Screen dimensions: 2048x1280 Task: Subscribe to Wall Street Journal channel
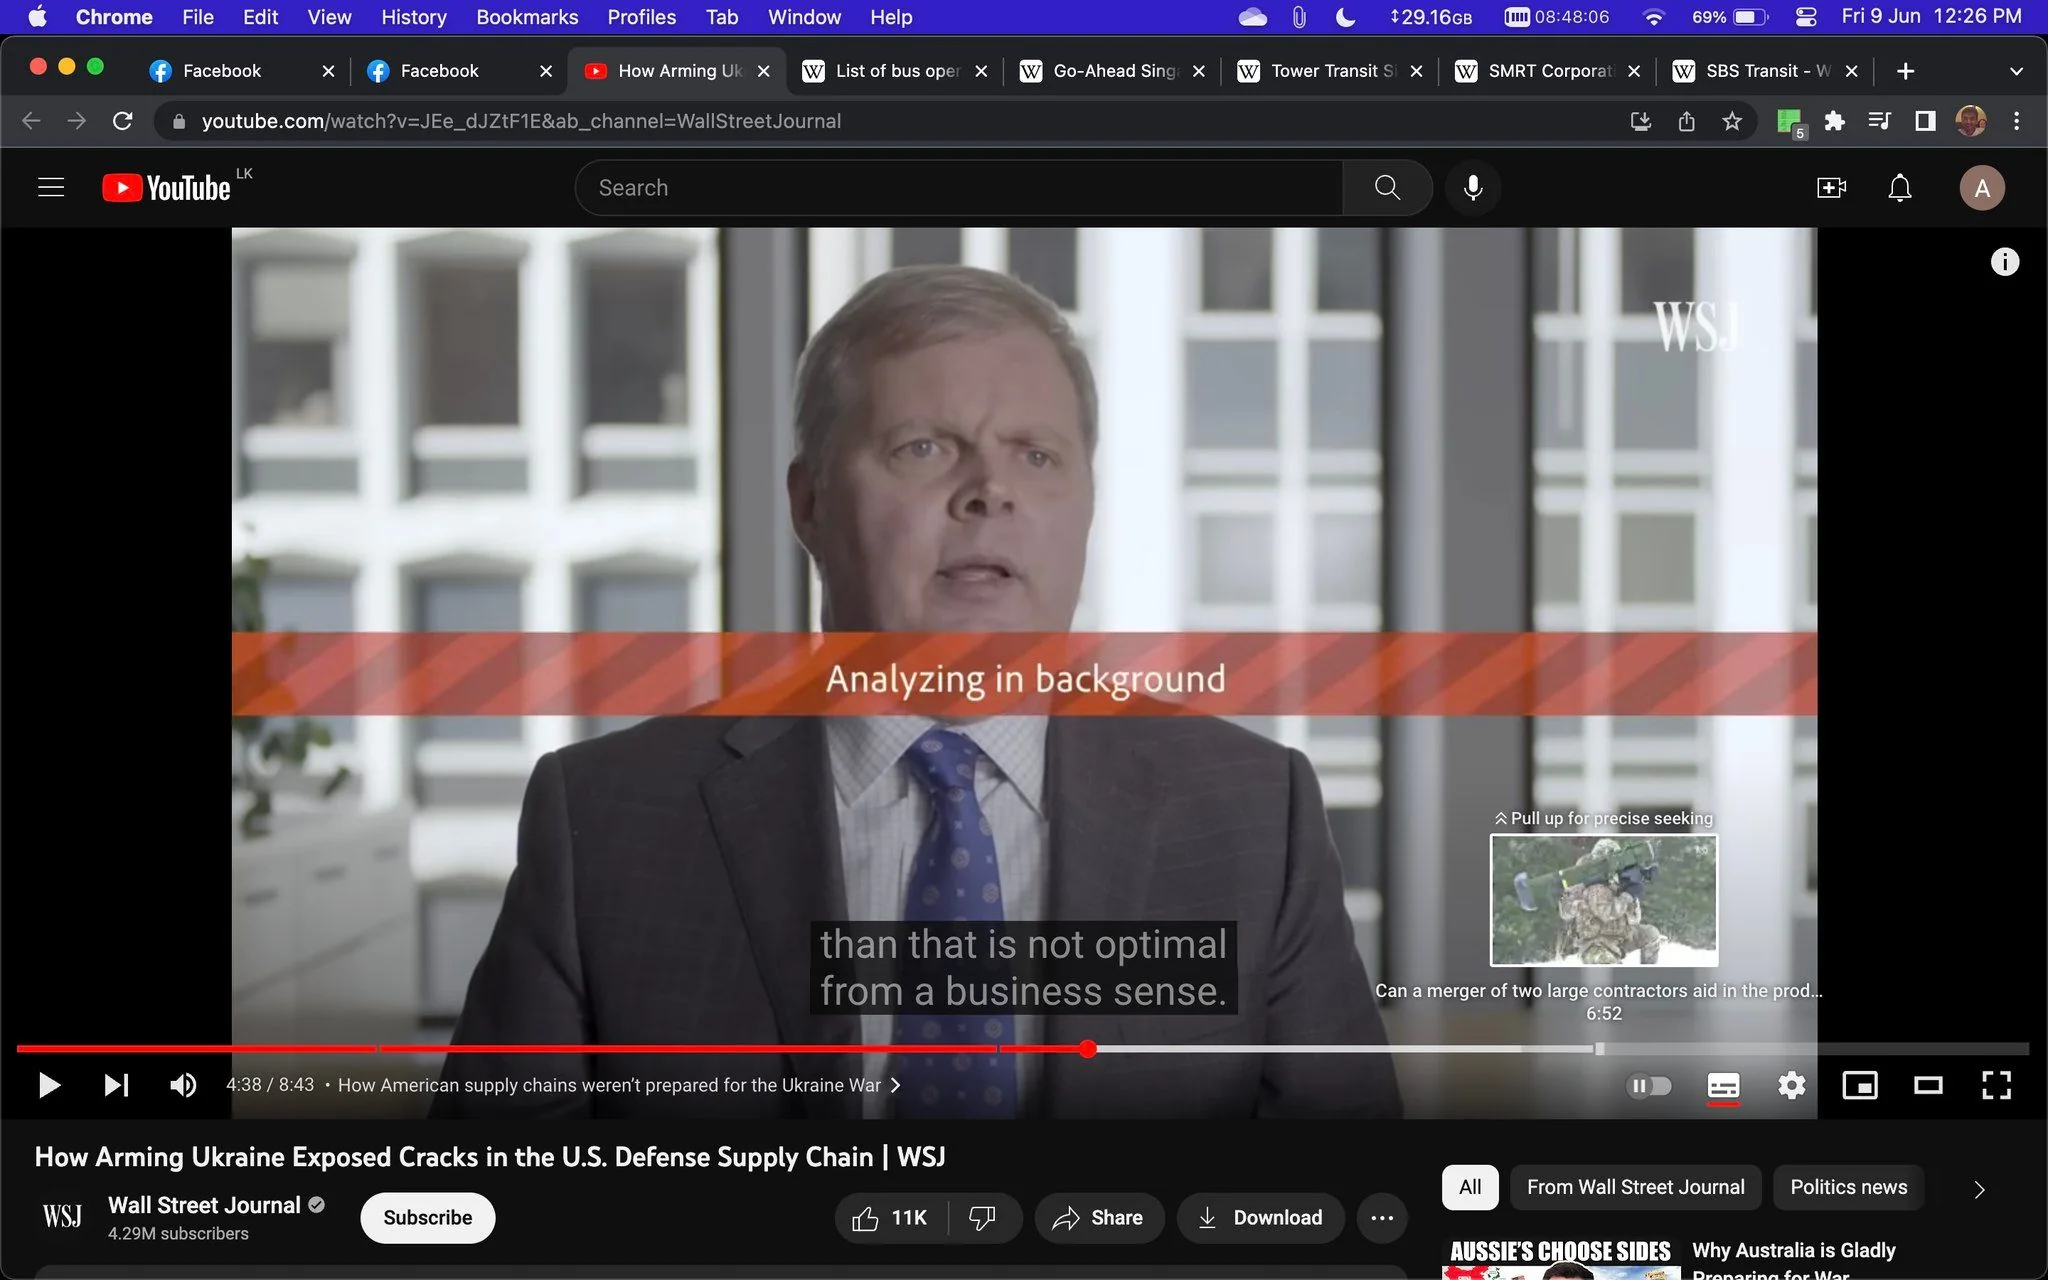[x=427, y=1218]
